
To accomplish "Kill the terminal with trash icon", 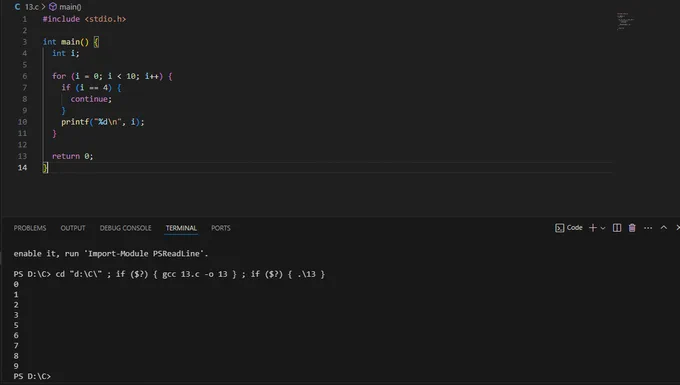I will 632,228.
